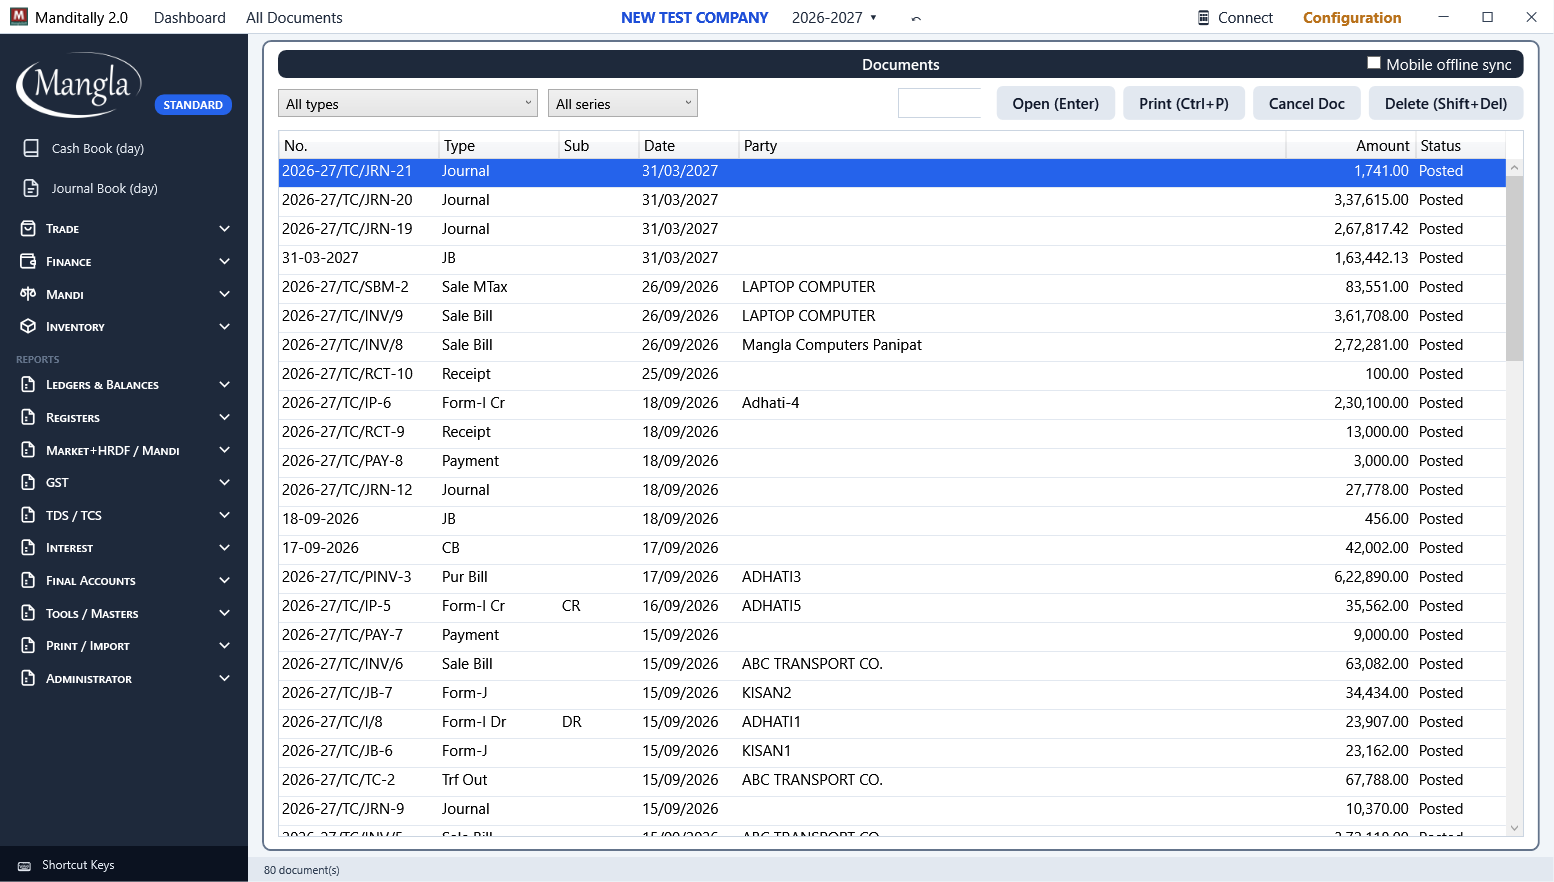Click the Inventory box icon
Screen dimensions: 1554x882
28,327
